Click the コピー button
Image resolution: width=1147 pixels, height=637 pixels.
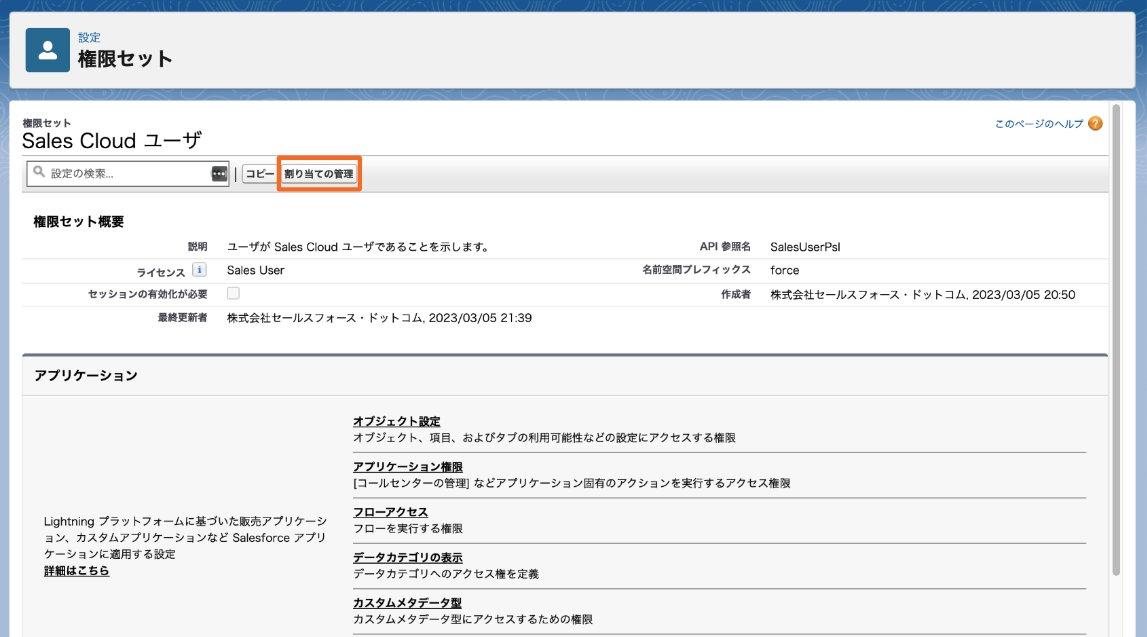pos(259,173)
